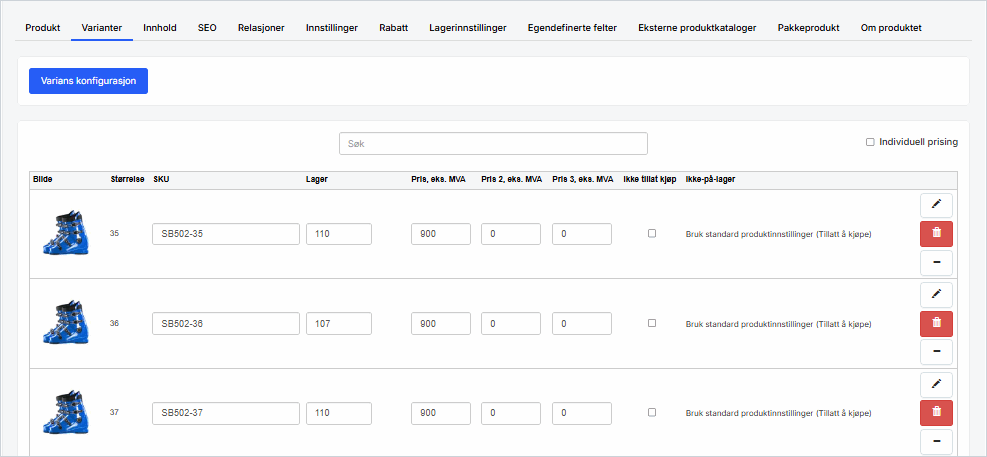Delete the SB502-36 variant via trash icon
Screen dimensions: 987x457
(x=936, y=323)
